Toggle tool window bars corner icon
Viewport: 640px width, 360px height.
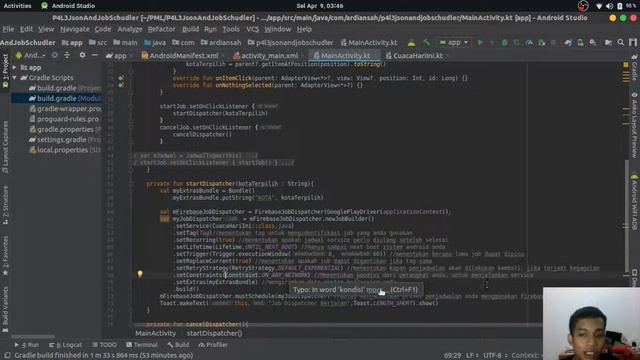[x=7, y=355]
